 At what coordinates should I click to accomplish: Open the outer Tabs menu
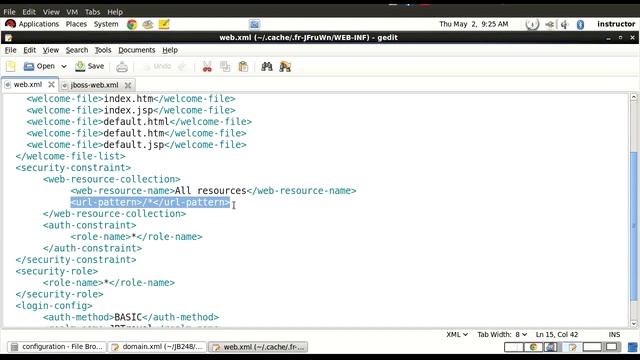click(x=92, y=12)
